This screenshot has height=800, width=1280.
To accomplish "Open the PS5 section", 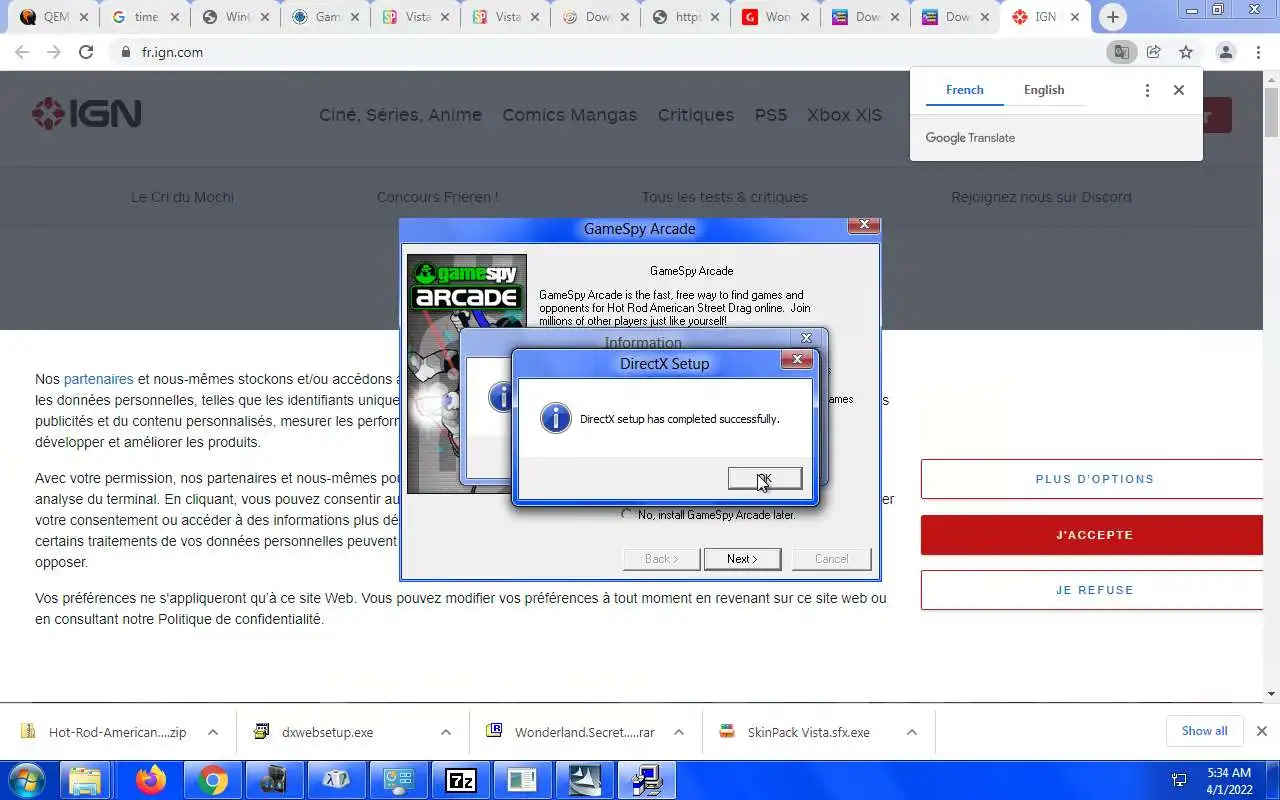I will (771, 115).
